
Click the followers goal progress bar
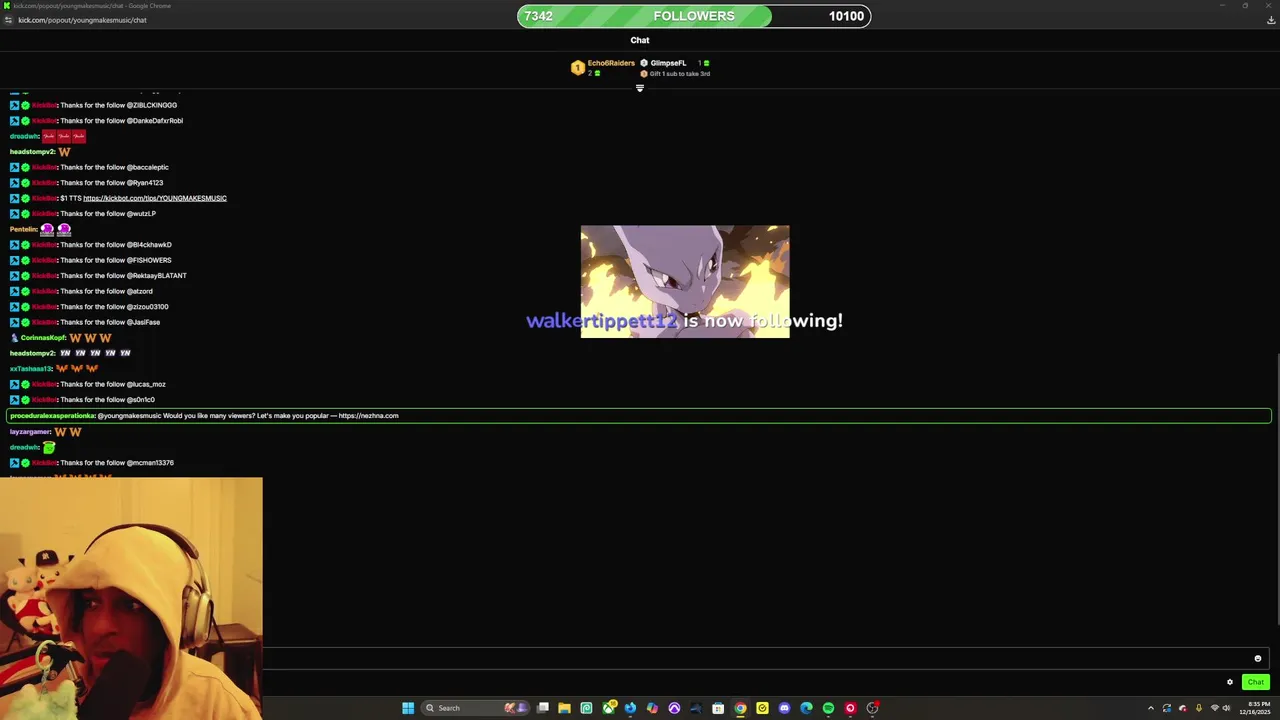coord(694,16)
